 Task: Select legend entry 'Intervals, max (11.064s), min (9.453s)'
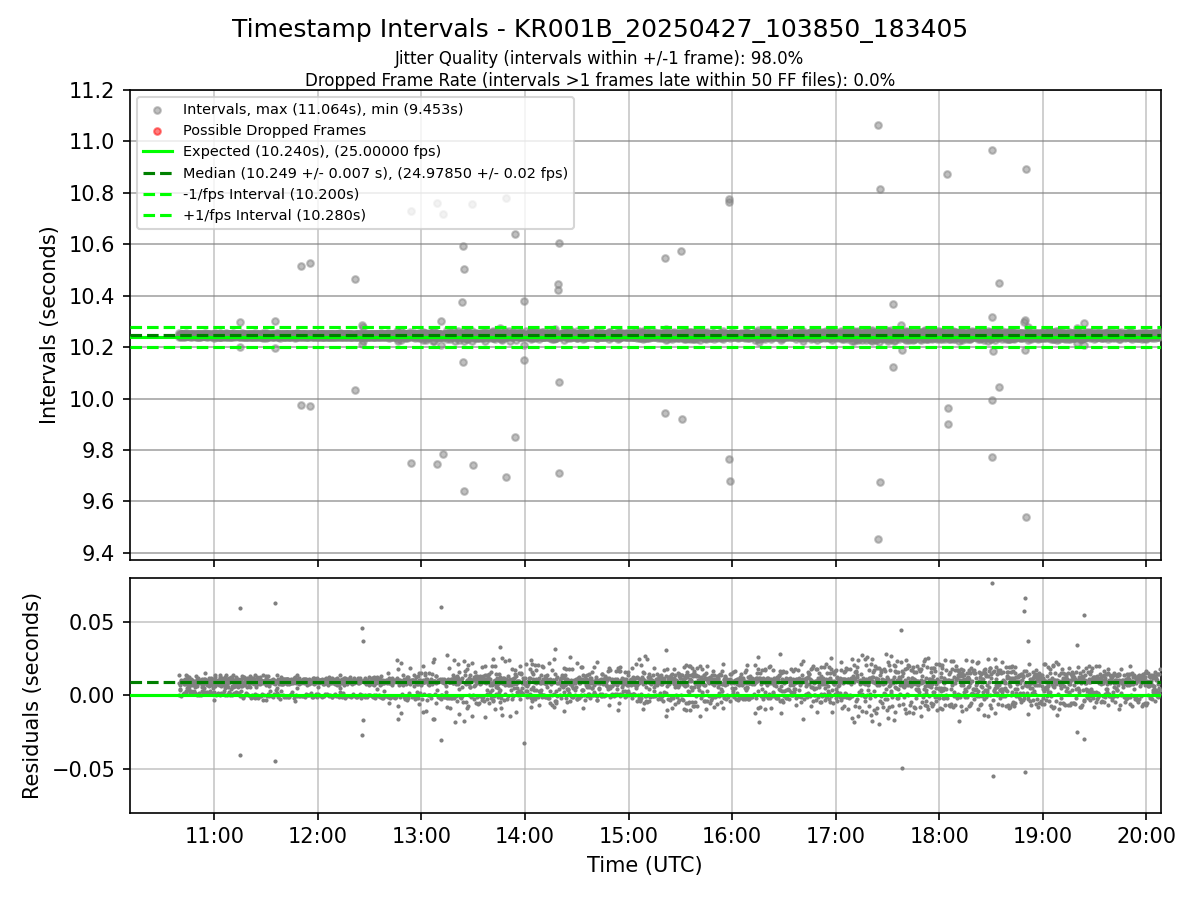click(323, 109)
